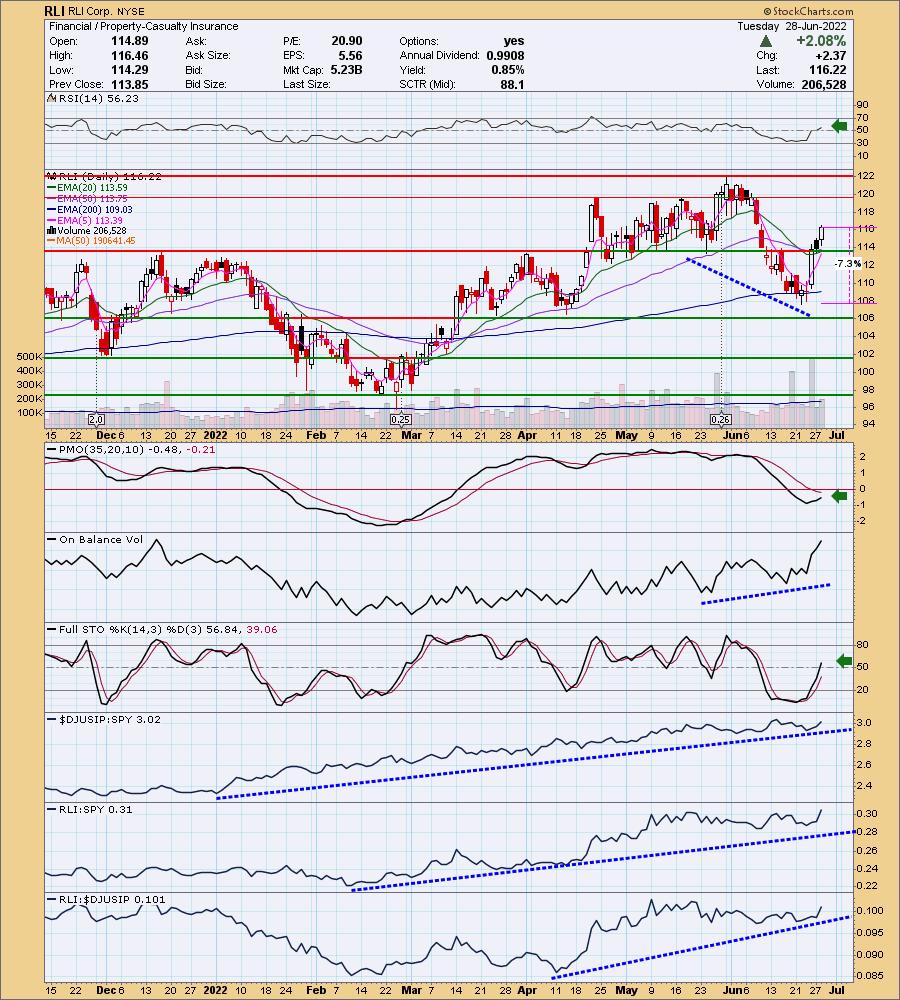Image resolution: width=900 pixels, height=1000 pixels.
Task: Click the 500K tick on the volume axis
Action: coord(30,357)
